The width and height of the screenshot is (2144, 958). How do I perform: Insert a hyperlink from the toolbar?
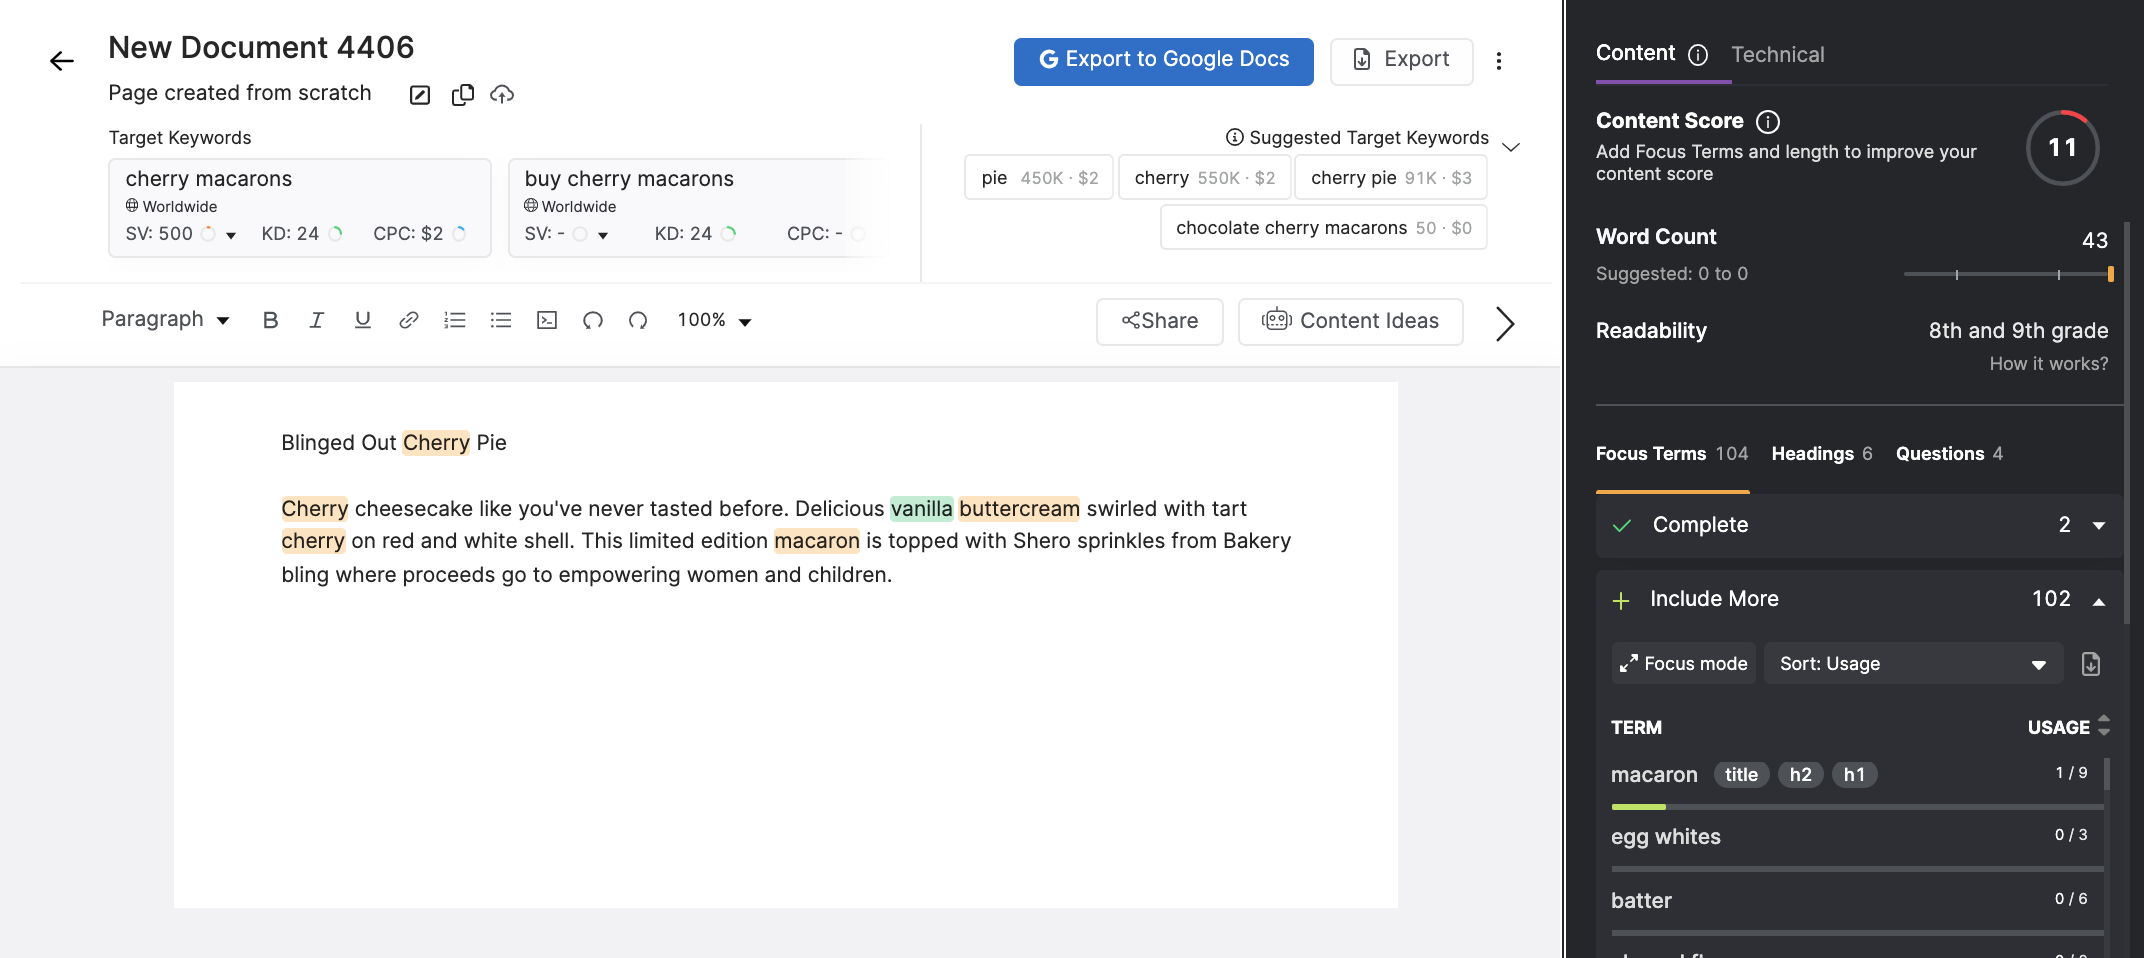[x=408, y=320]
